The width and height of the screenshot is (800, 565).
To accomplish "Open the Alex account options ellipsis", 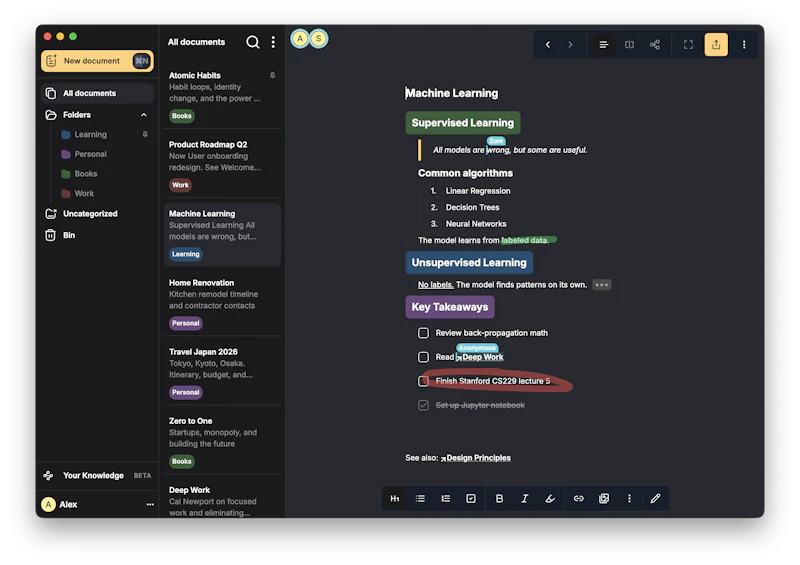I will point(150,504).
